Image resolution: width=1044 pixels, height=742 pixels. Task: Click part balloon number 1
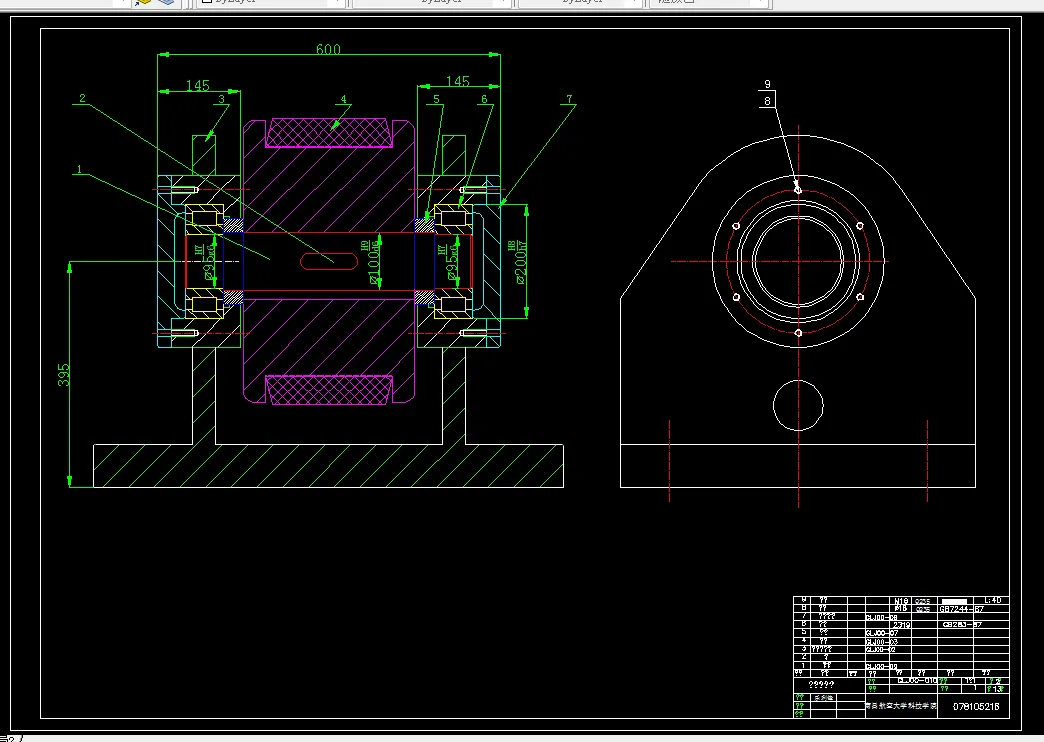tap(79, 169)
